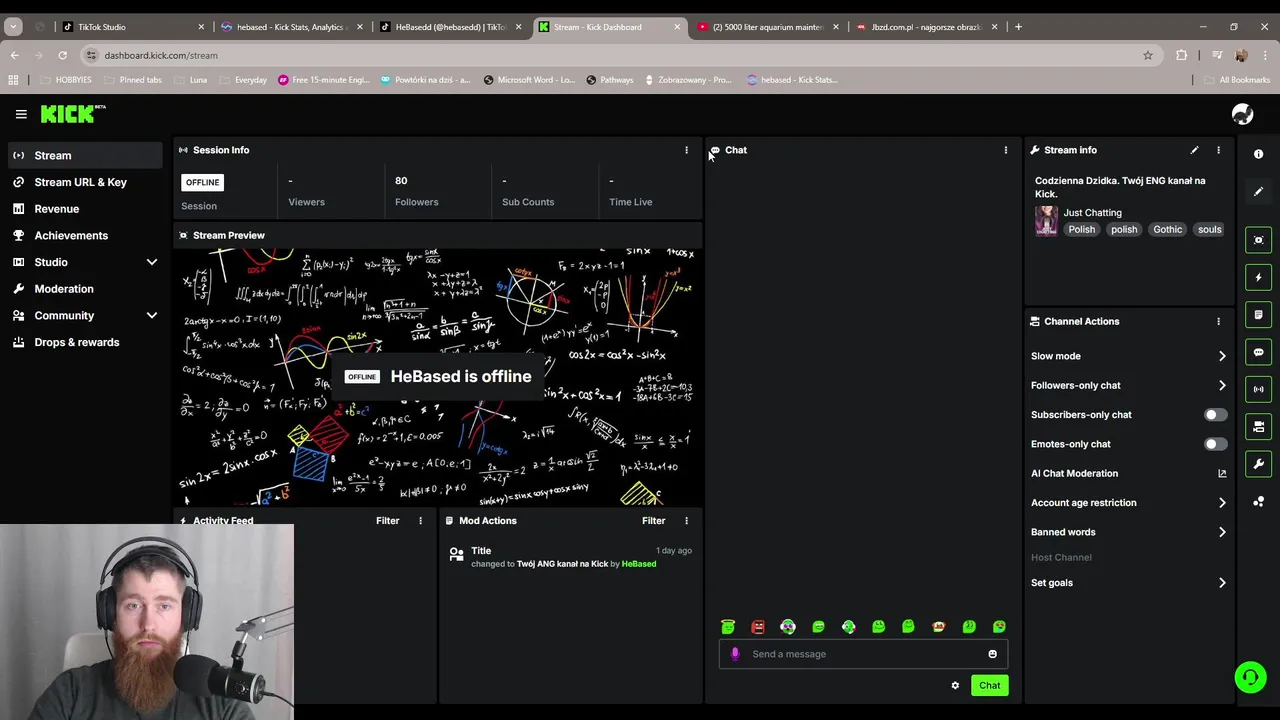Open a new browser tab
1280x720 pixels.
(1018, 27)
